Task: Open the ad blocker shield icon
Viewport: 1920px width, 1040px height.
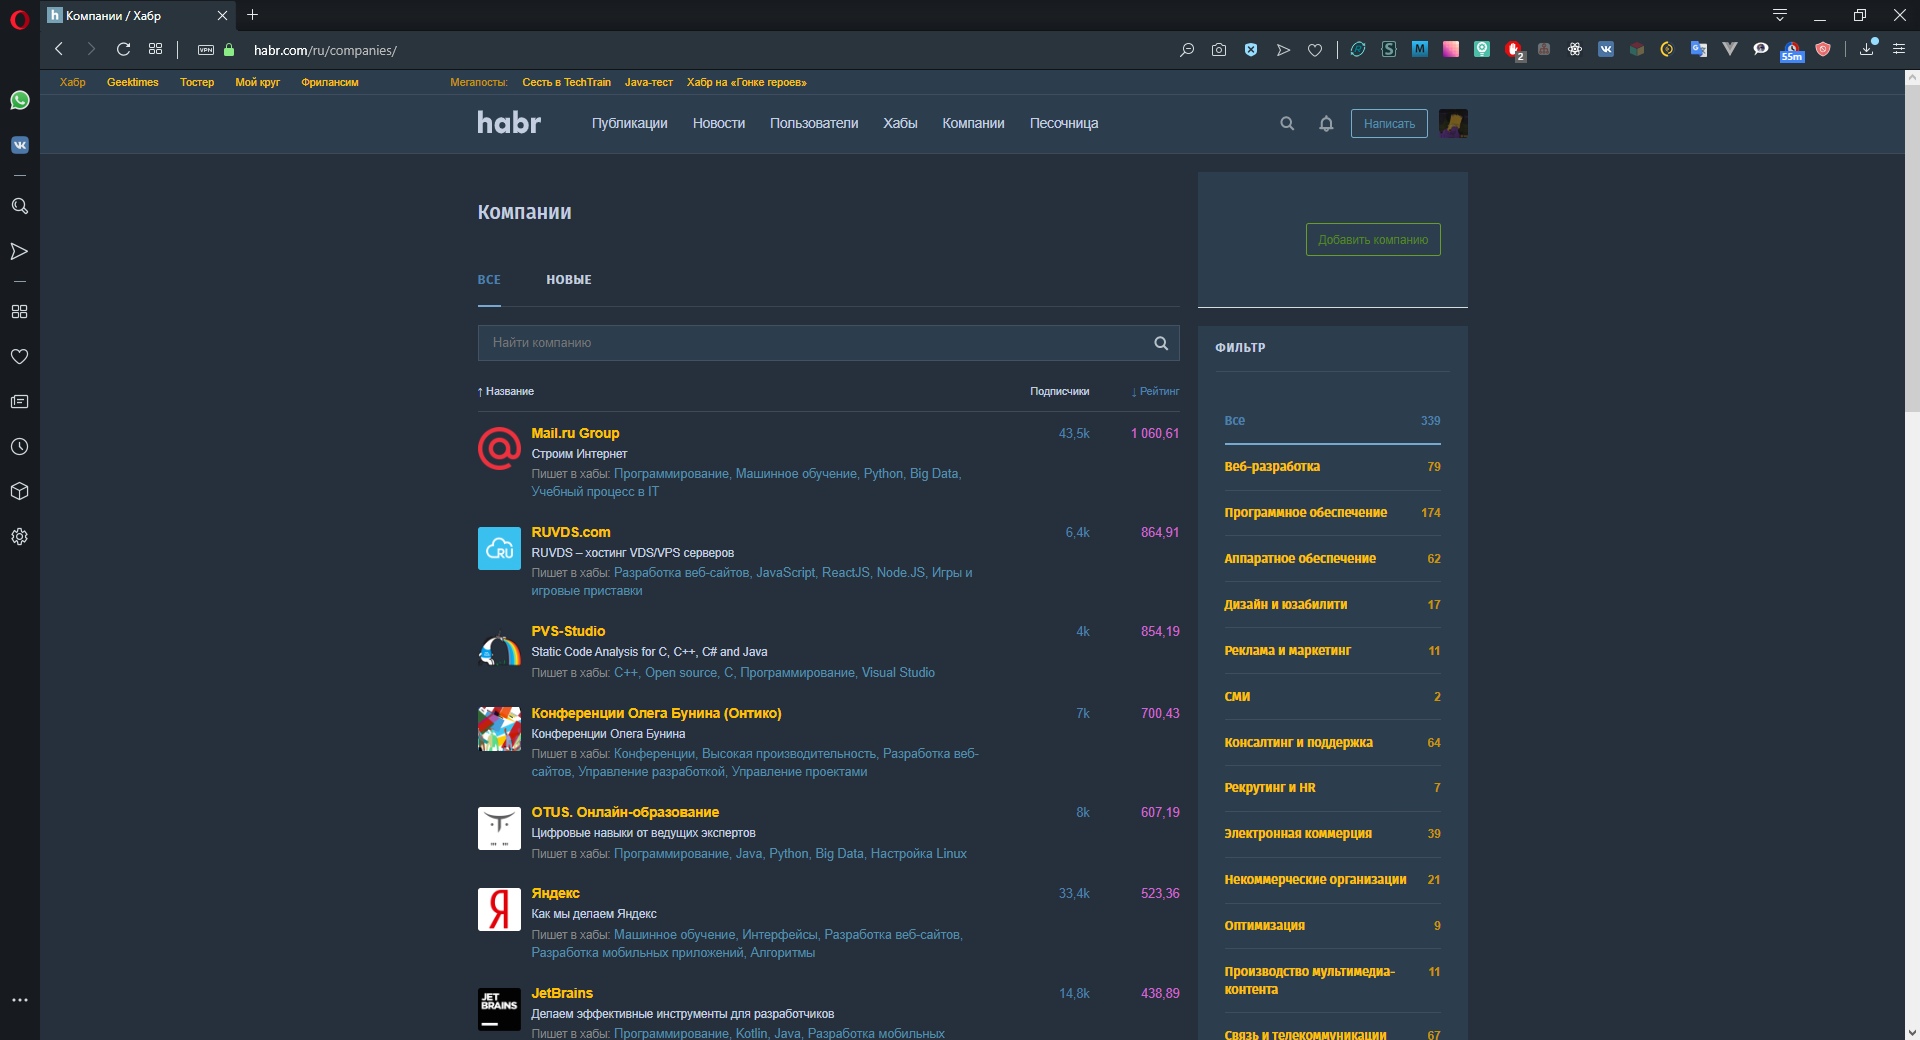Action: pyautogui.click(x=1251, y=49)
